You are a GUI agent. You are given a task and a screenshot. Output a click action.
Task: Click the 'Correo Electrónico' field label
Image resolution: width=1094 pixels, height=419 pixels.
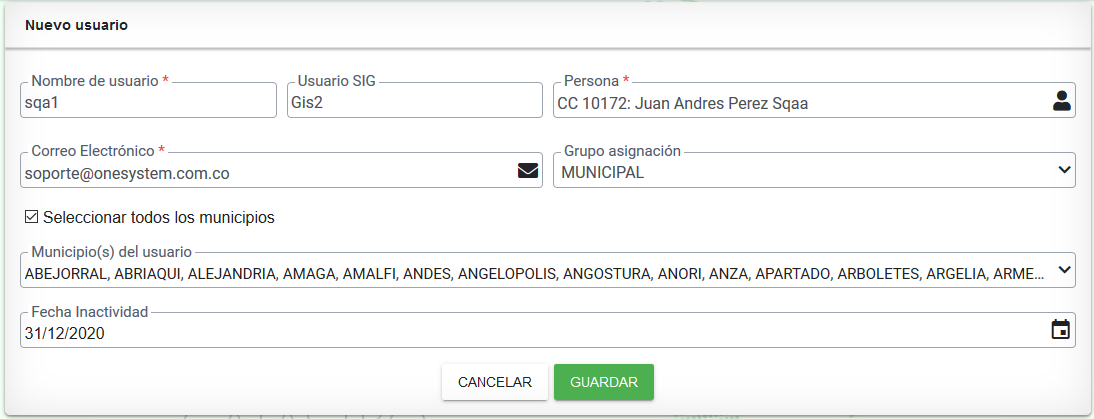[93, 151]
